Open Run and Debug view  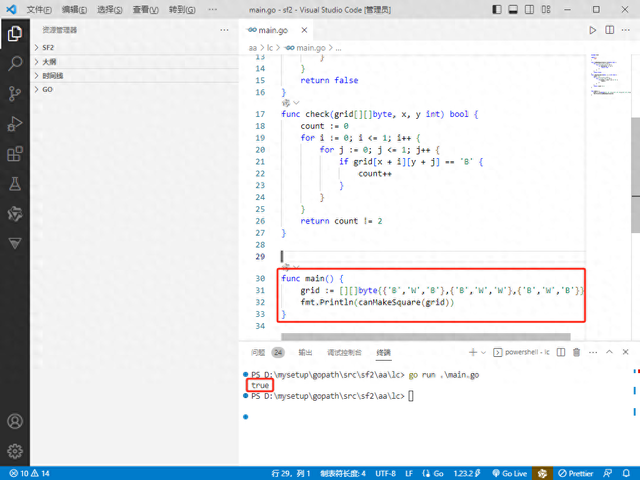(x=15, y=124)
